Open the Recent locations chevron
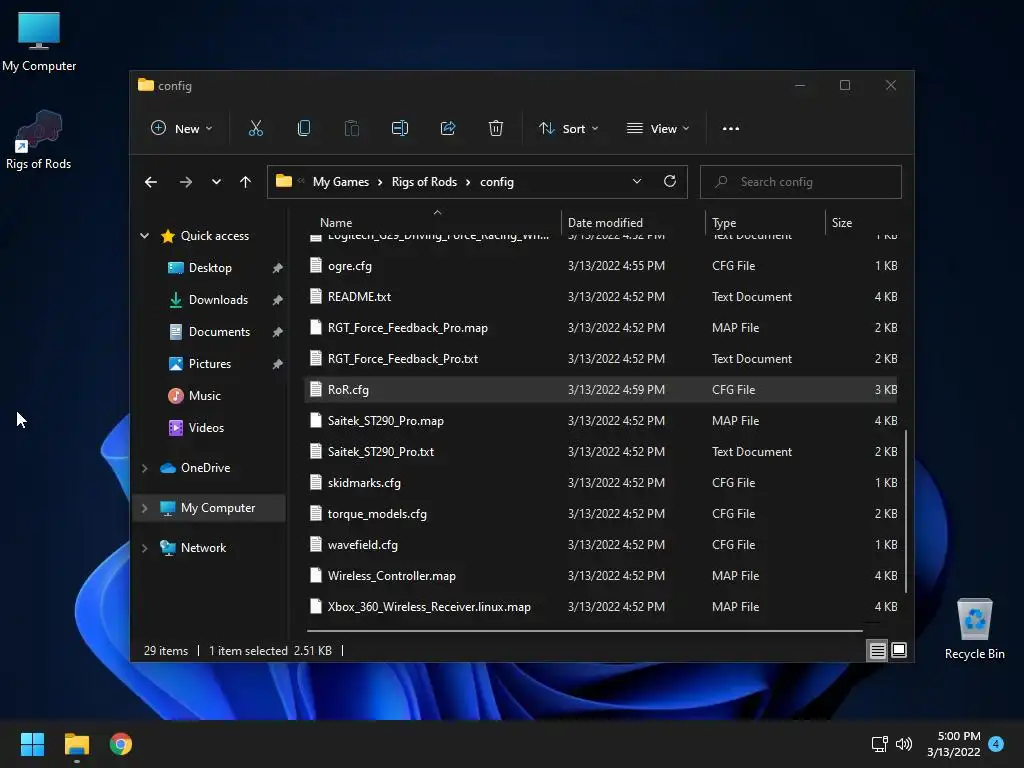This screenshot has height=768, width=1024. tap(216, 182)
